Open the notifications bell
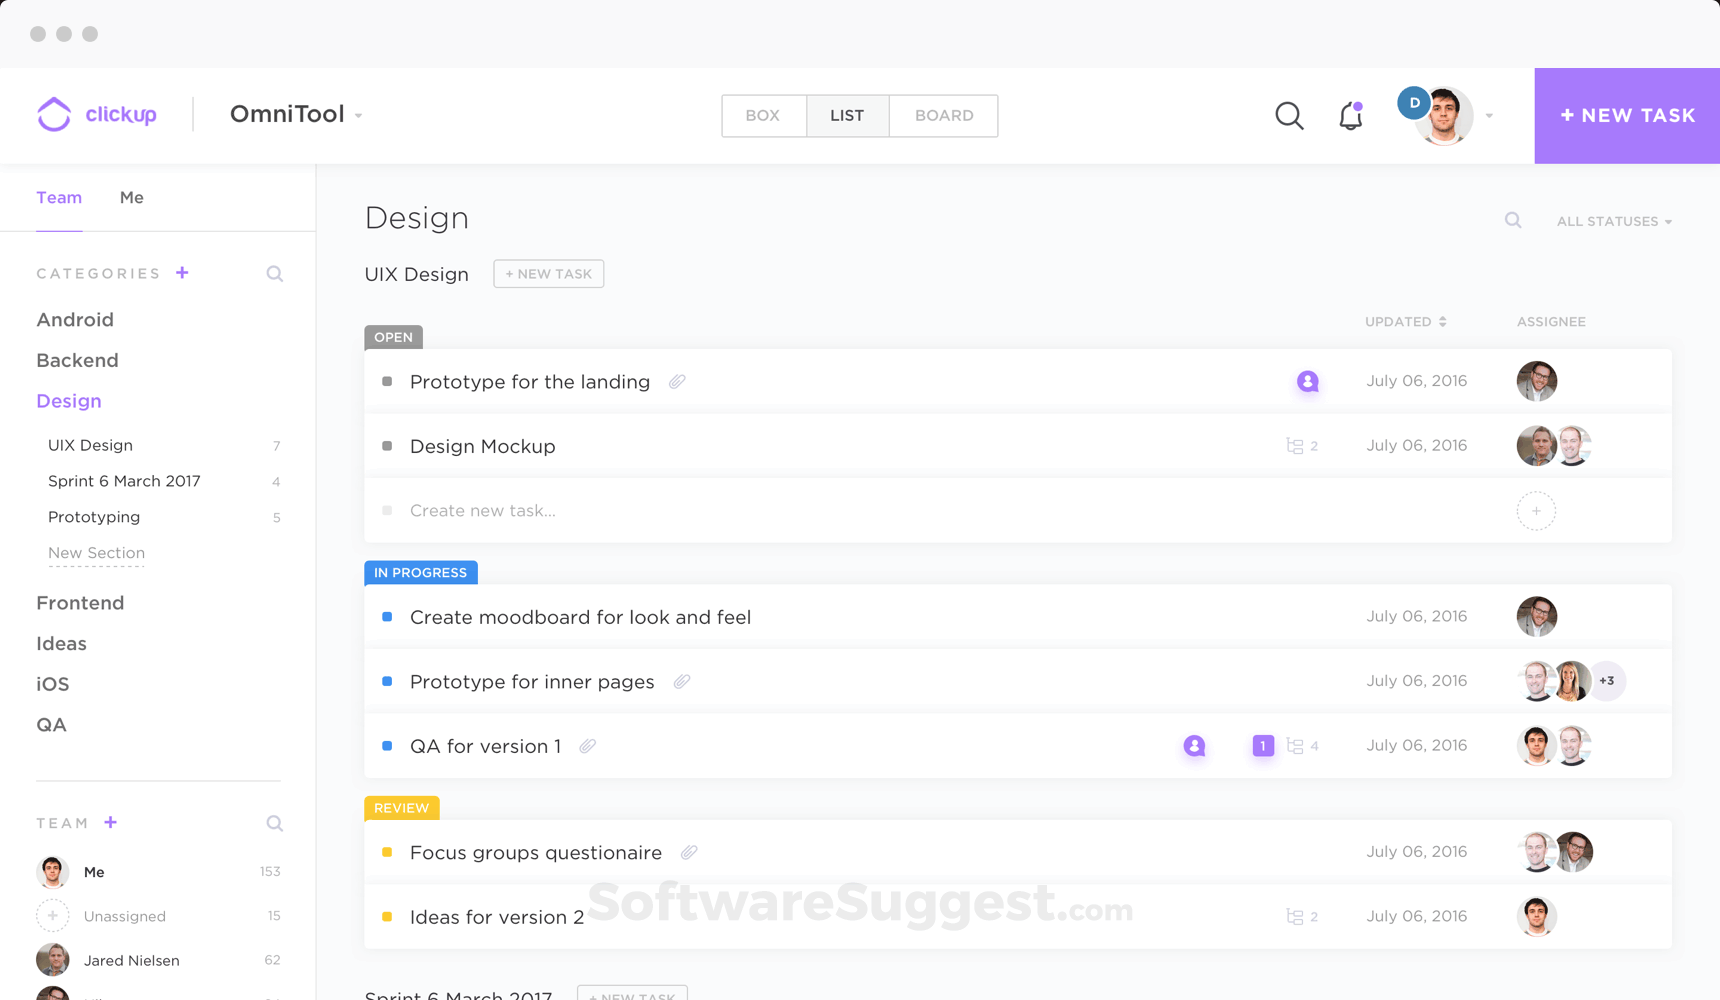The height and width of the screenshot is (1000, 1720). pyautogui.click(x=1350, y=115)
